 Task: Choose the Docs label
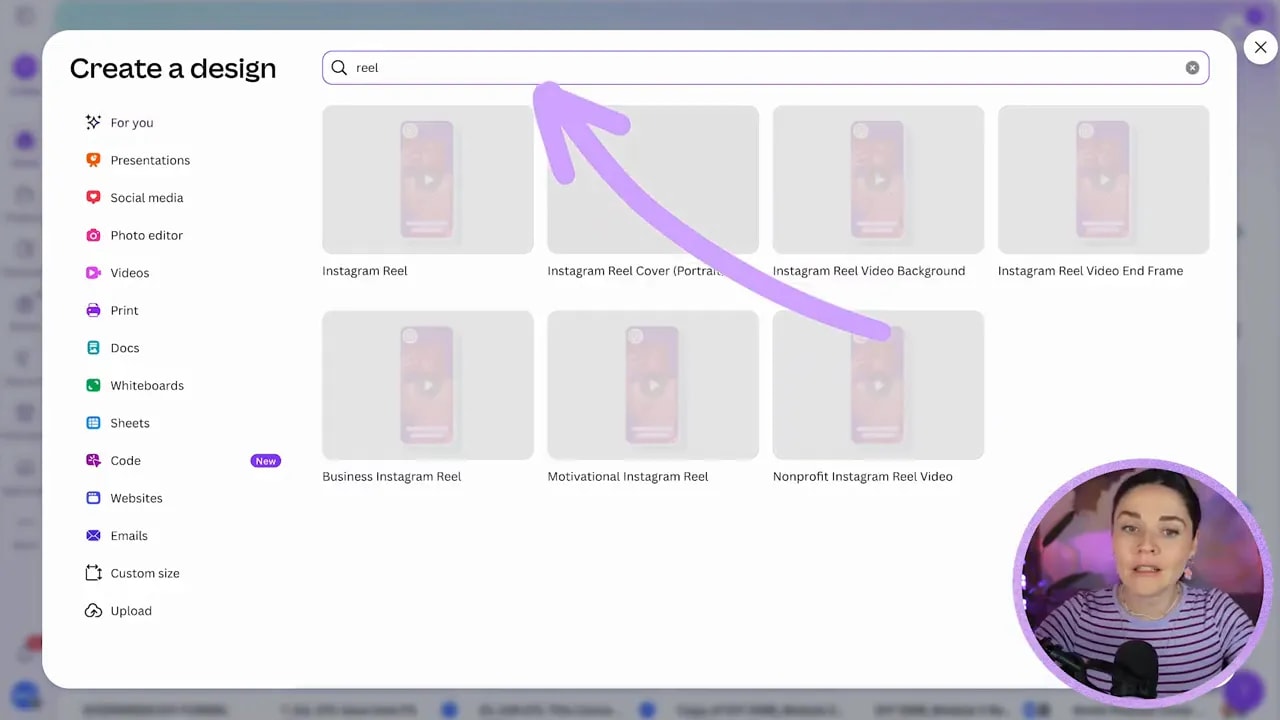point(125,347)
